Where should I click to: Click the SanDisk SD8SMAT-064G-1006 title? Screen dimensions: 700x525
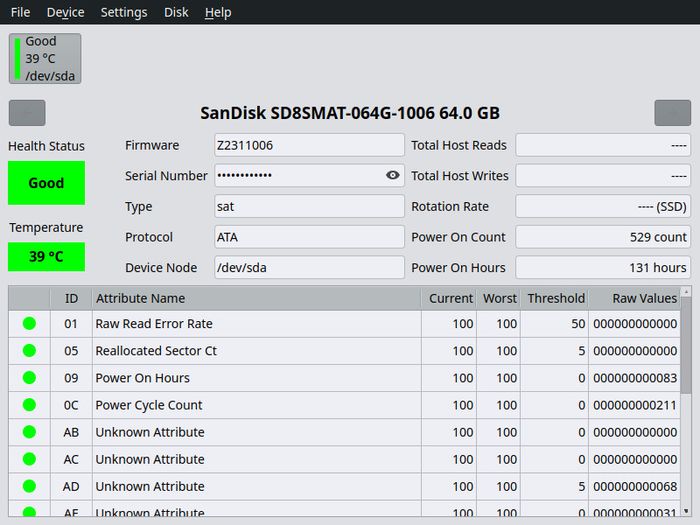coord(350,113)
